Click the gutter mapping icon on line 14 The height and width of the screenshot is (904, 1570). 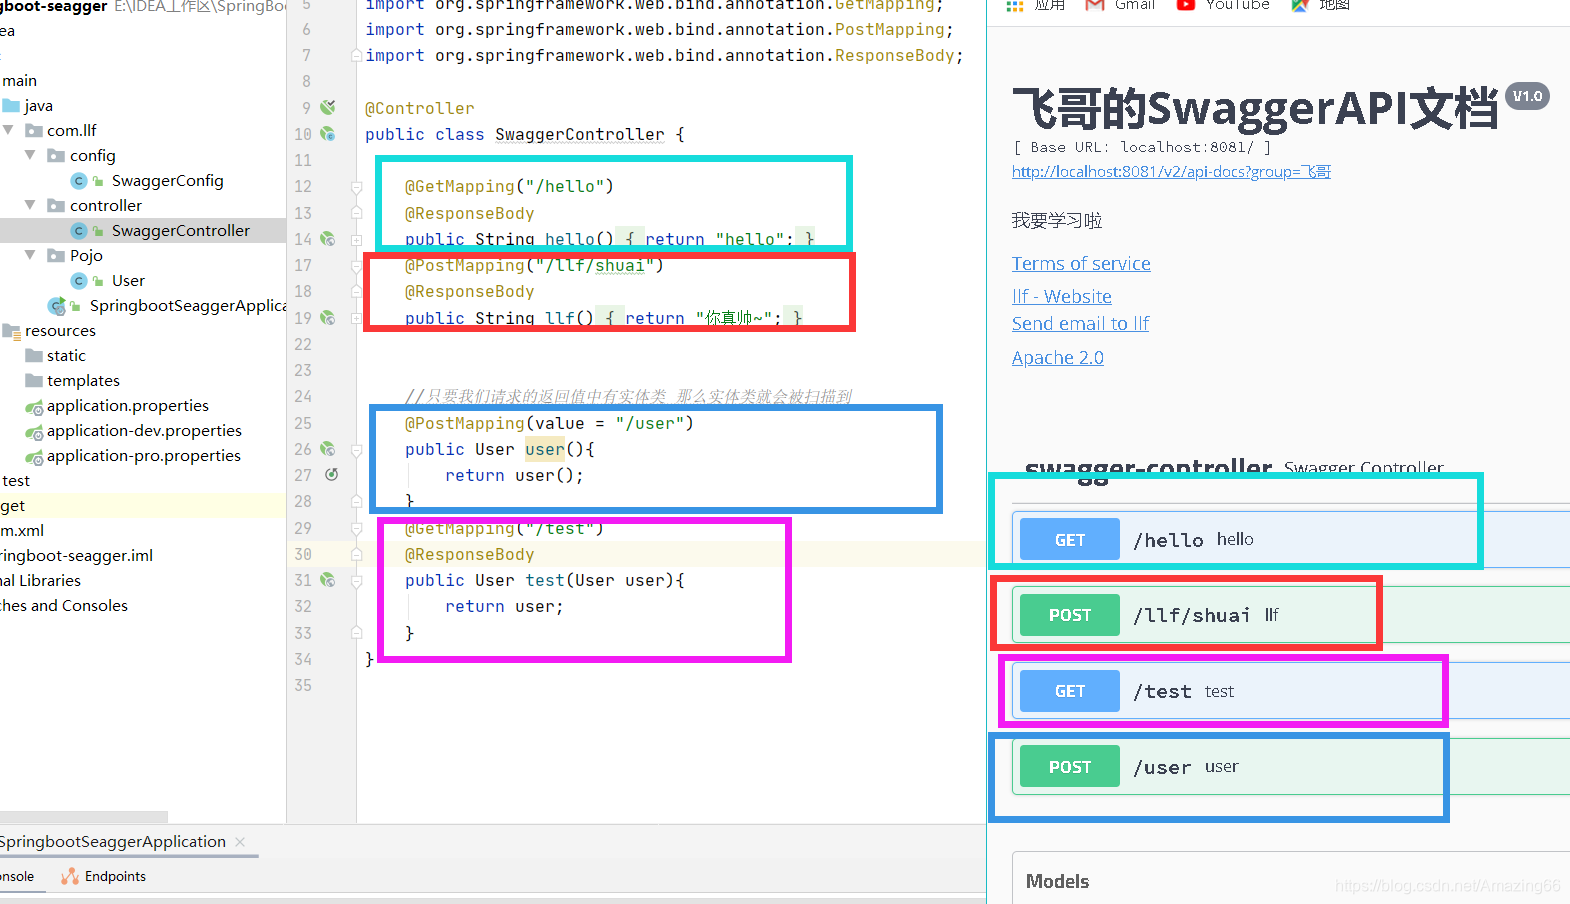point(327,239)
